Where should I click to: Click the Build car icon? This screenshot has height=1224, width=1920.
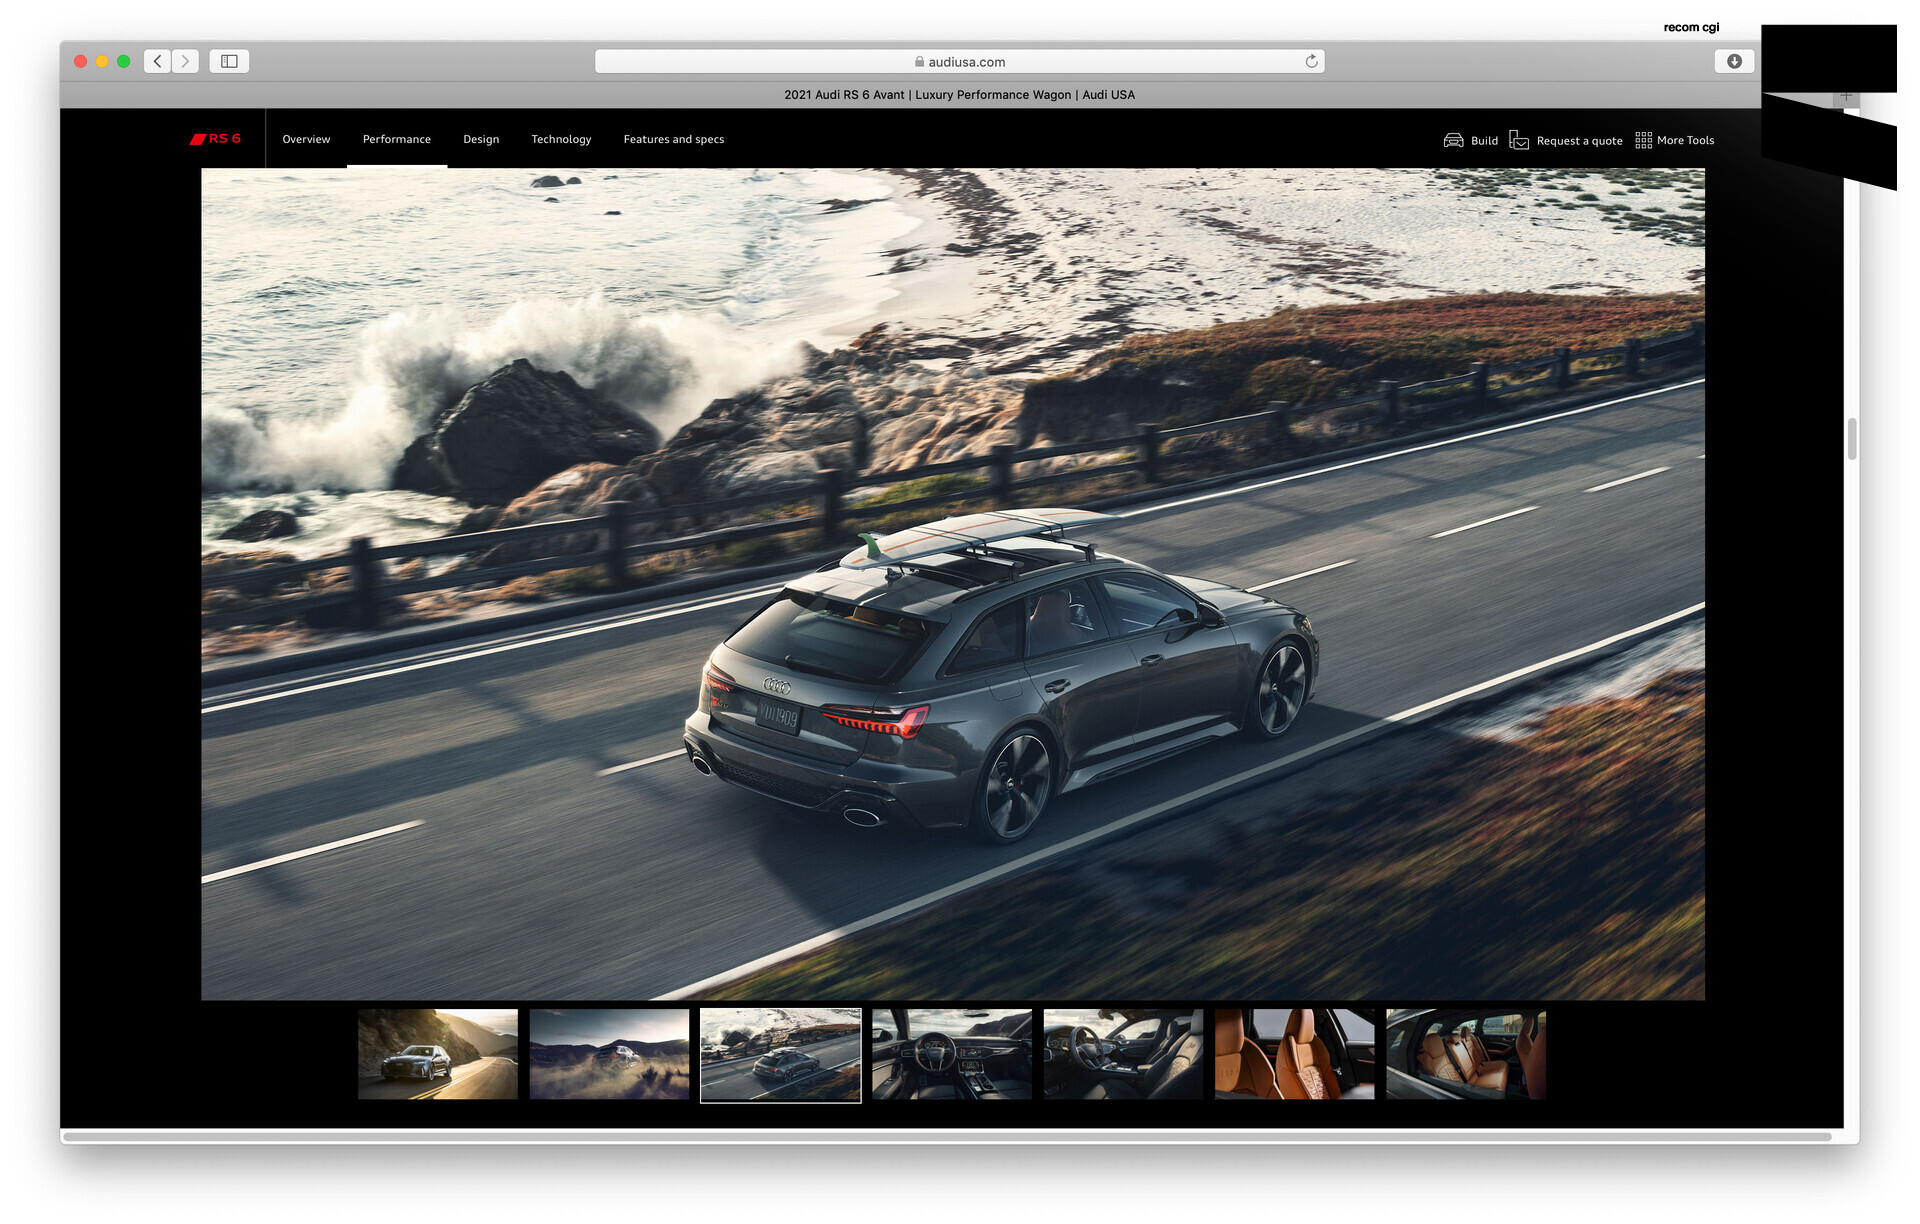coord(1453,140)
